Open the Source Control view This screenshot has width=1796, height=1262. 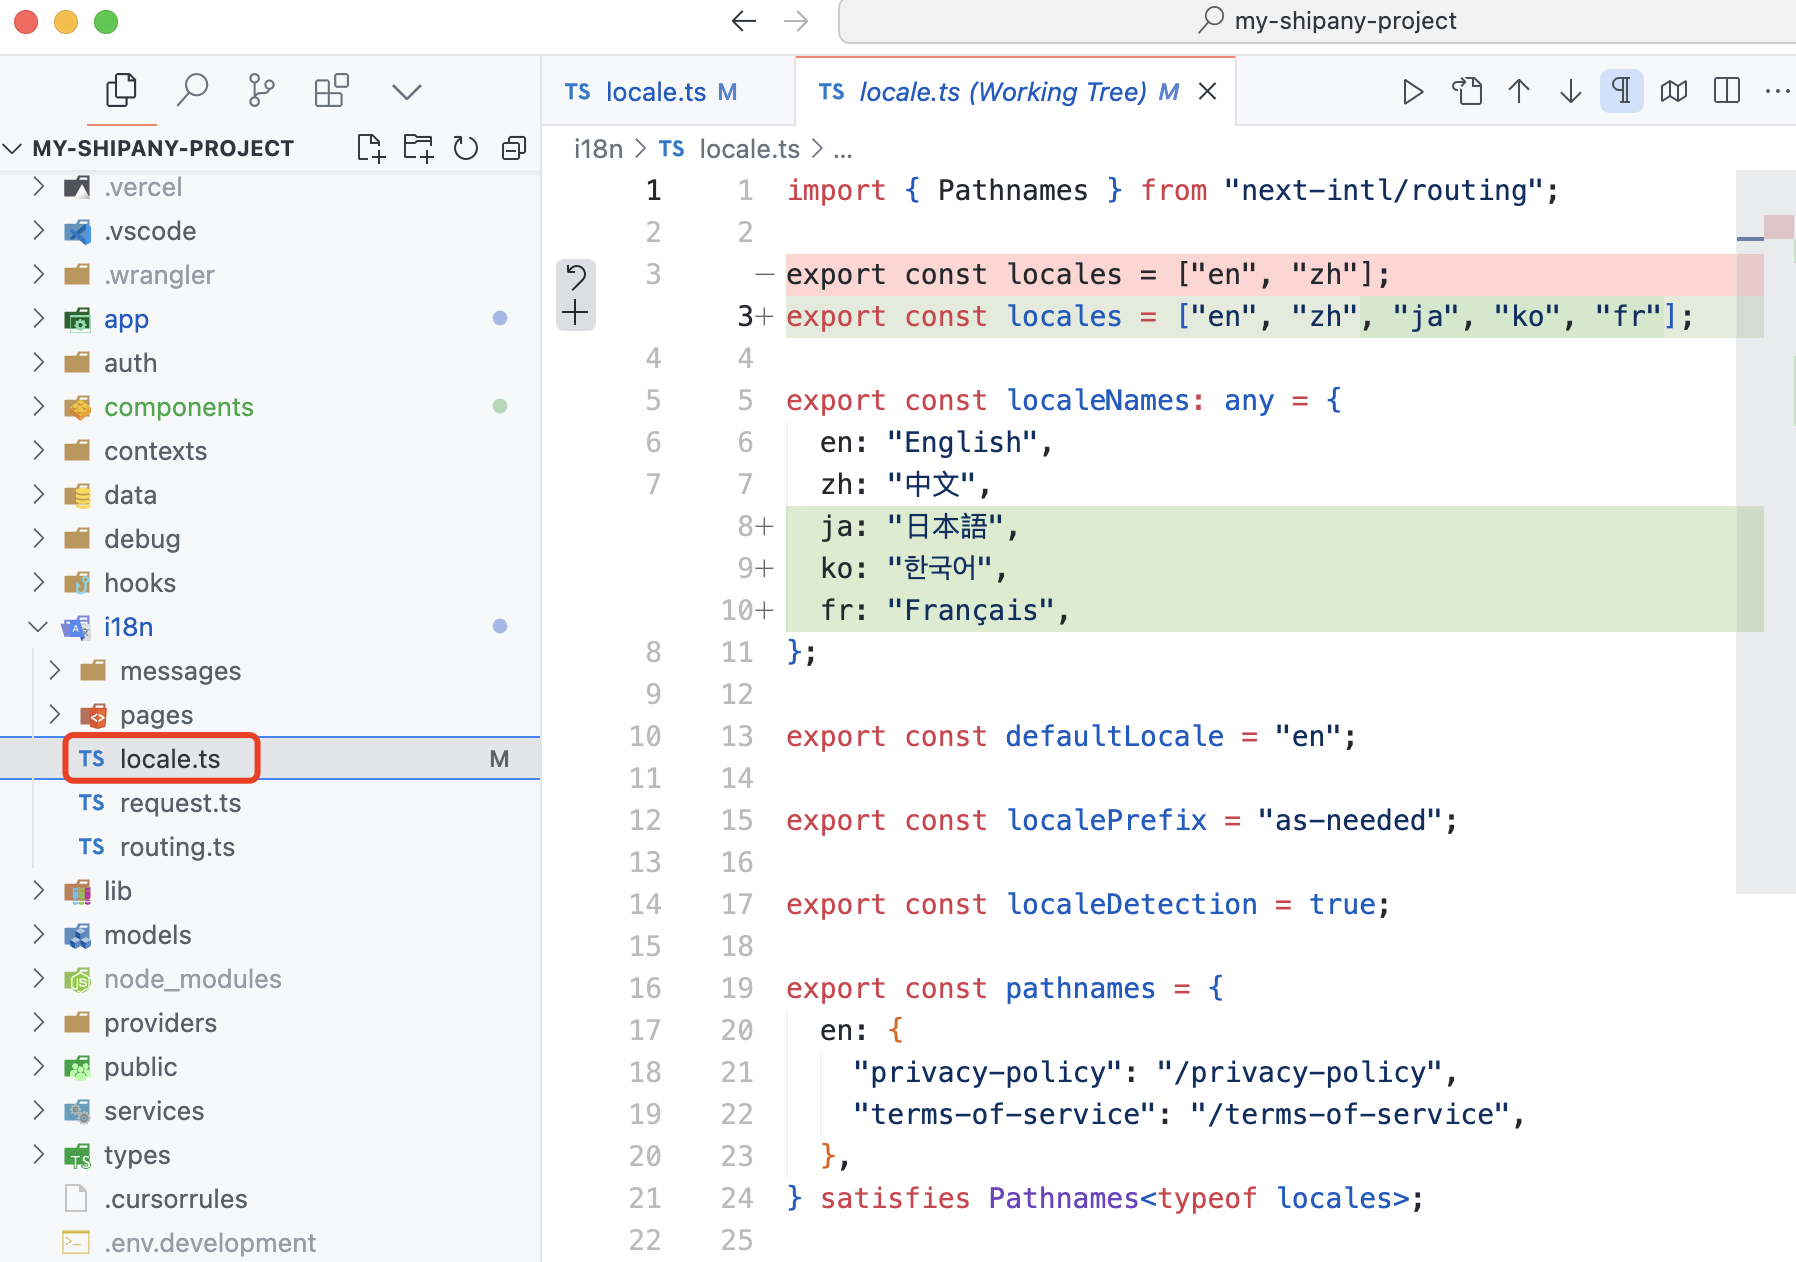(x=261, y=91)
